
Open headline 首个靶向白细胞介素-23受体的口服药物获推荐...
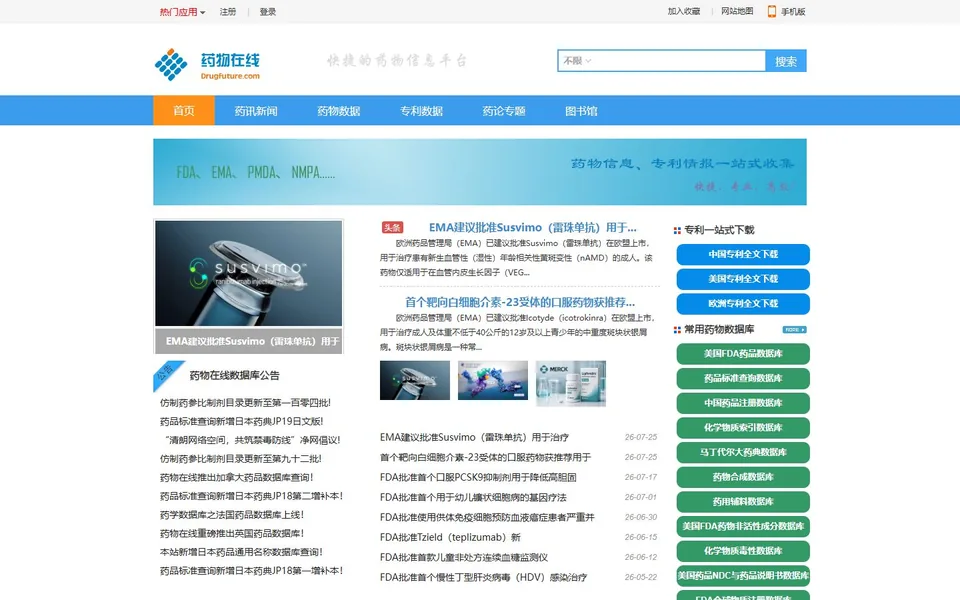[520, 302]
